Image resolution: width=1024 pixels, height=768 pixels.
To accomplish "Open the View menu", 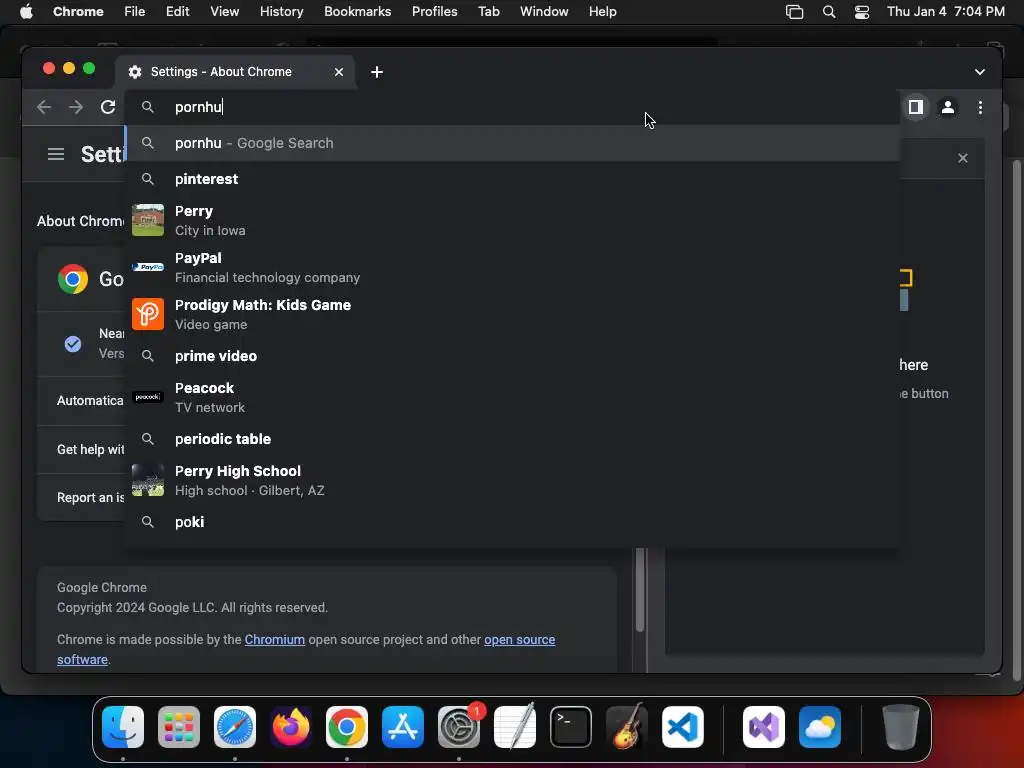I will pyautogui.click(x=224, y=12).
